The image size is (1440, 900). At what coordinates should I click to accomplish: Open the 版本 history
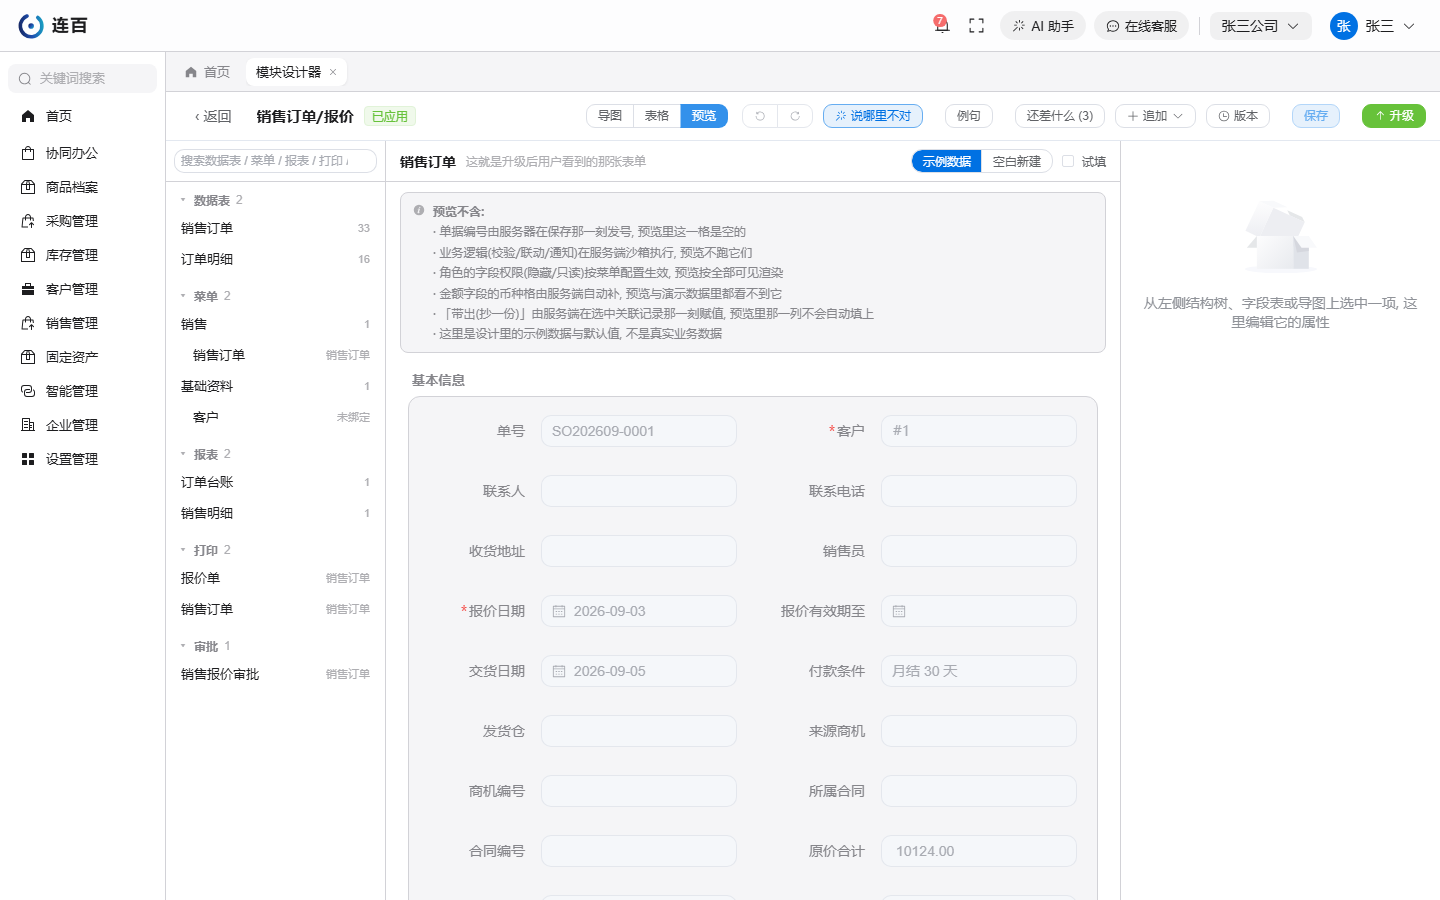pyautogui.click(x=1238, y=116)
